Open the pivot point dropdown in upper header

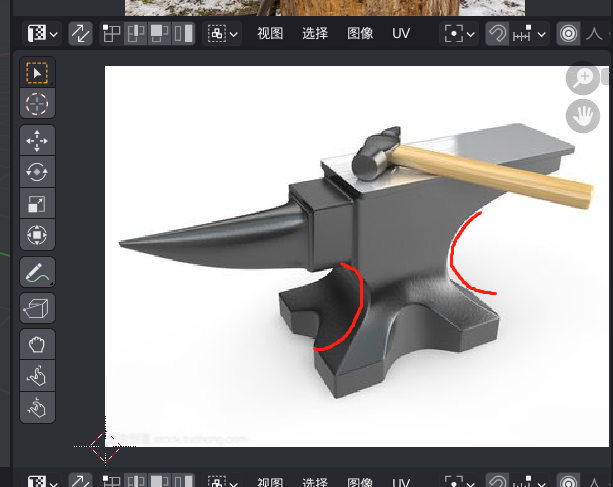(459, 34)
